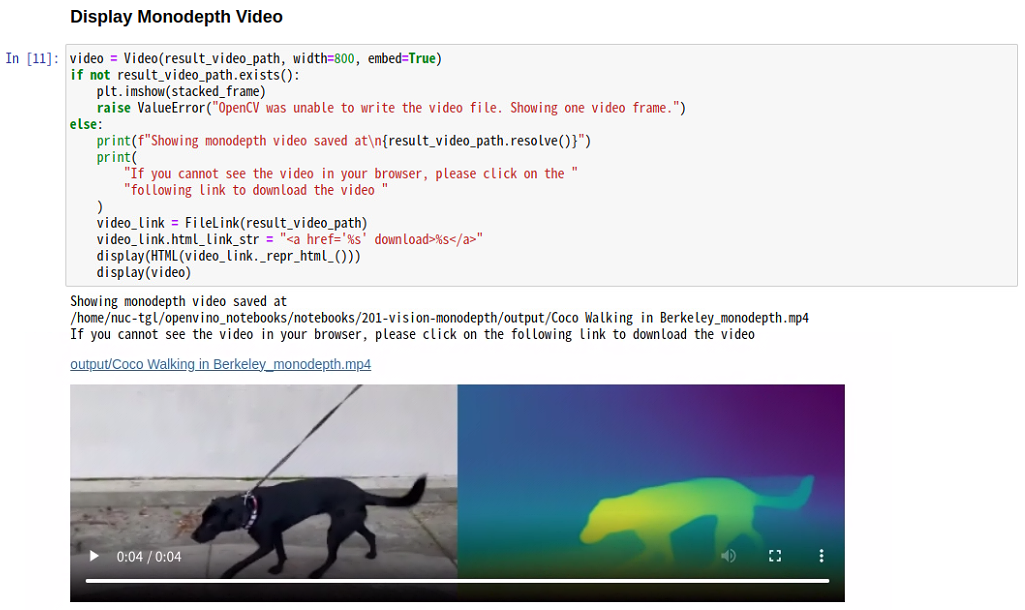The height and width of the screenshot is (610, 1025).
Task: Click the display(HTML(...)) code line
Action: 228,255
